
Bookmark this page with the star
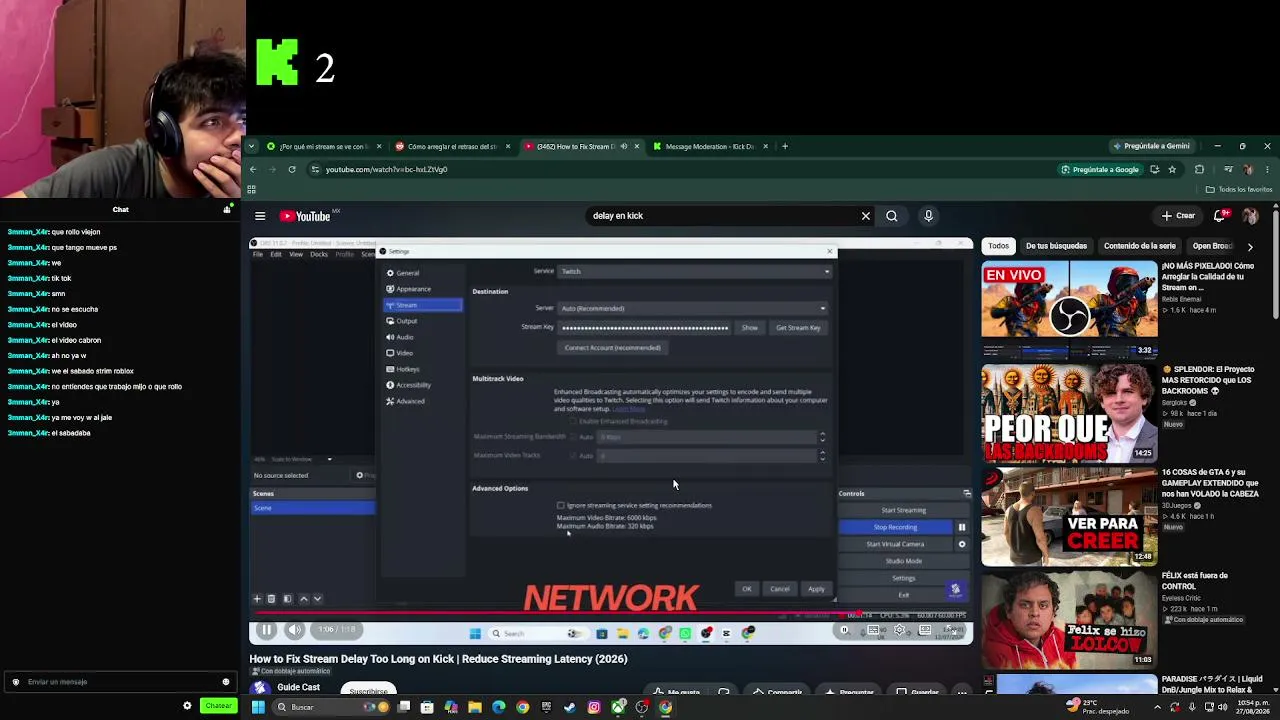1172,169
